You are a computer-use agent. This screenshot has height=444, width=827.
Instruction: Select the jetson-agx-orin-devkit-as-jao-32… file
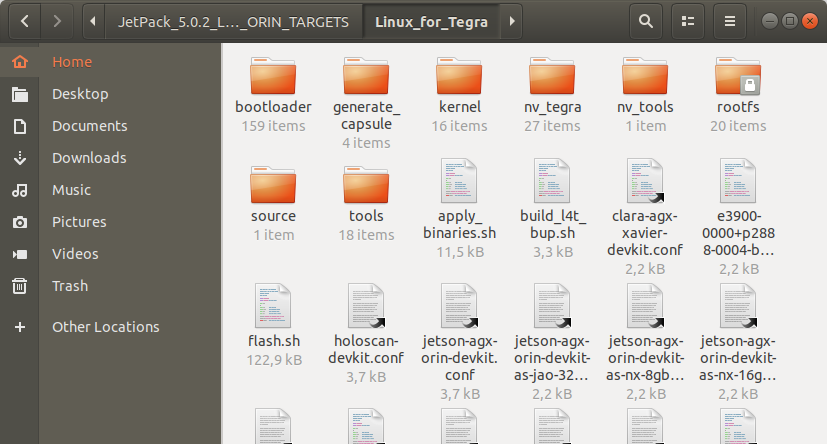552,306
